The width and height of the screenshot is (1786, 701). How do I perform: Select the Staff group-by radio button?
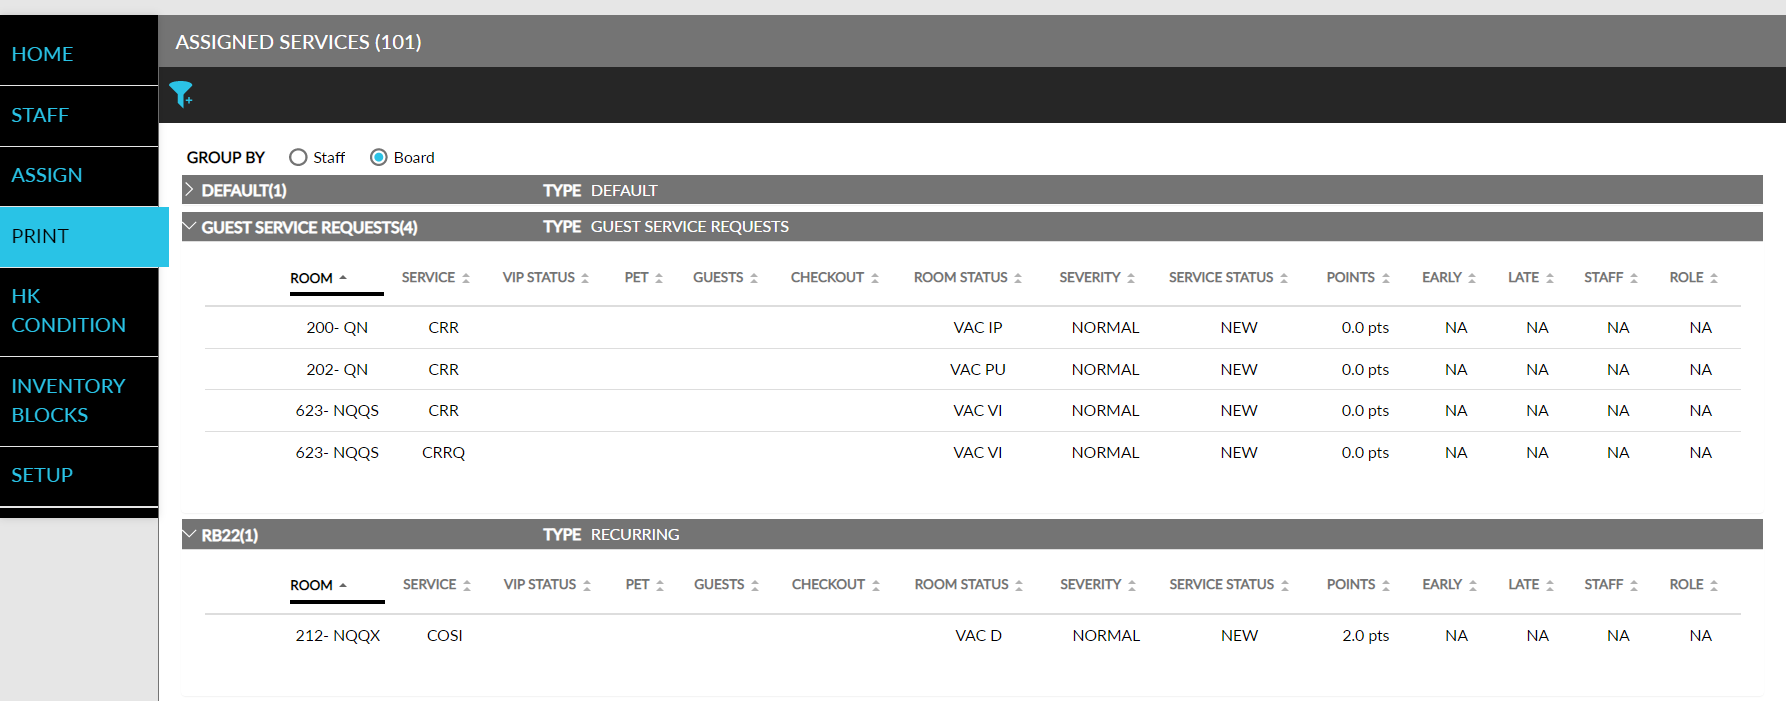coord(298,158)
